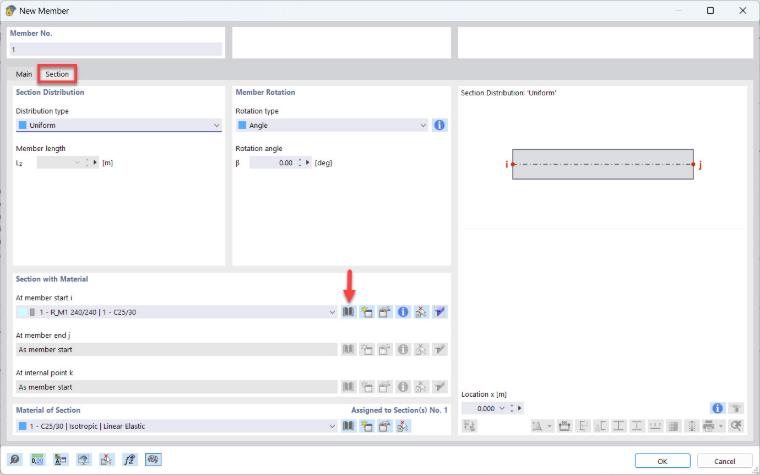Open the formula (fx) icon
Screen dimensions: 760x475
pyautogui.click(x=130, y=459)
